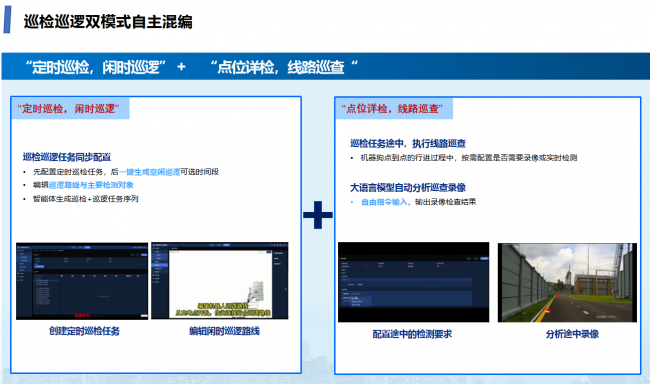
Task: Open the 编辑闲时巡逻路线 map screenshot thumbnail
Action: click(x=220, y=281)
